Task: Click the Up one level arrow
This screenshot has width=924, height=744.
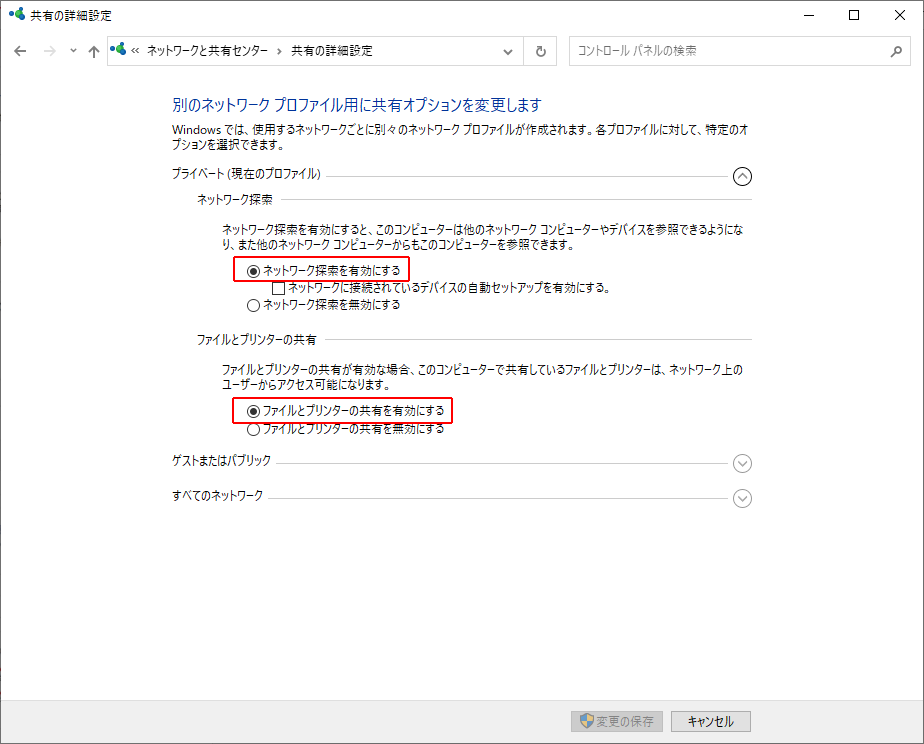Action: [93, 51]
